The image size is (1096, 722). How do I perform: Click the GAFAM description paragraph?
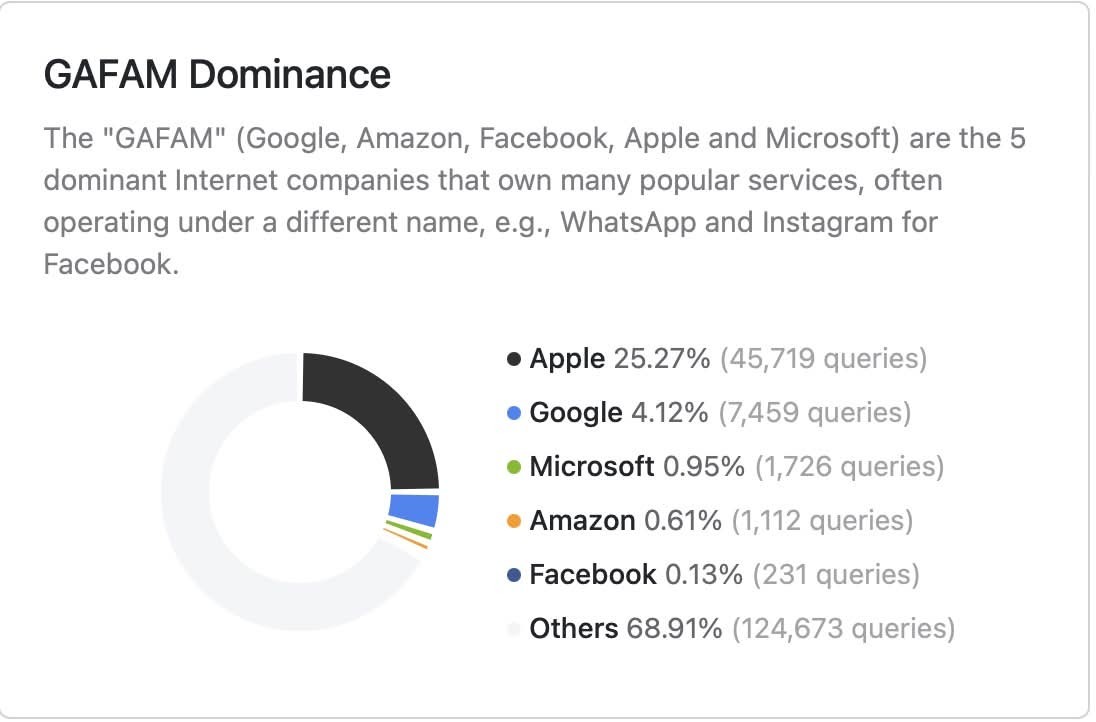pyautogui.click(x=534, y=201)
